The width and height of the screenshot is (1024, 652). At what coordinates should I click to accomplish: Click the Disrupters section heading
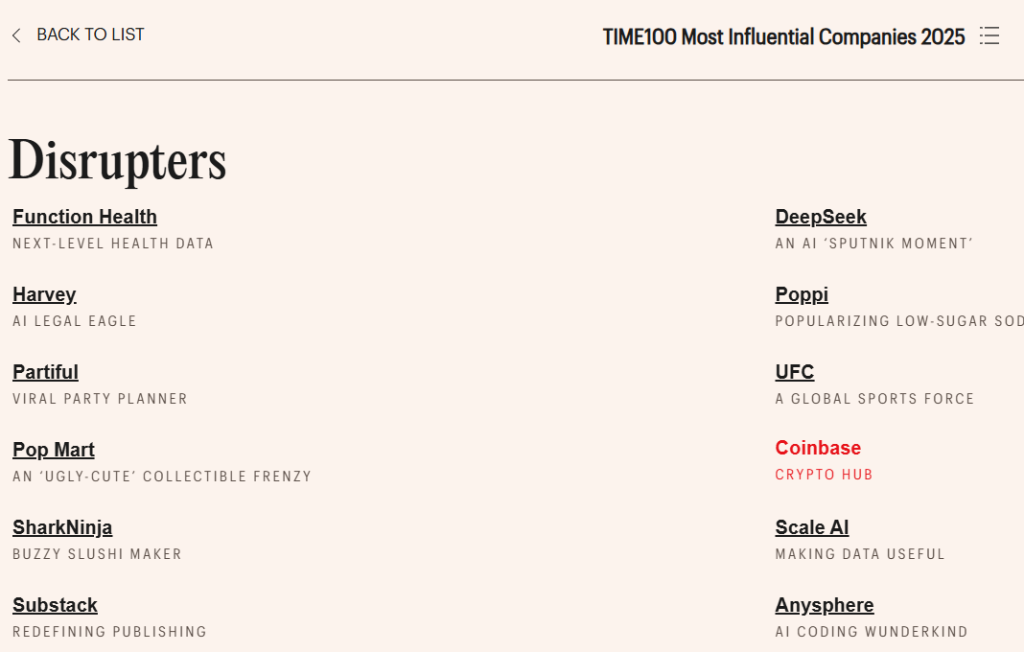pyautogui.click(x=118, y=160)
